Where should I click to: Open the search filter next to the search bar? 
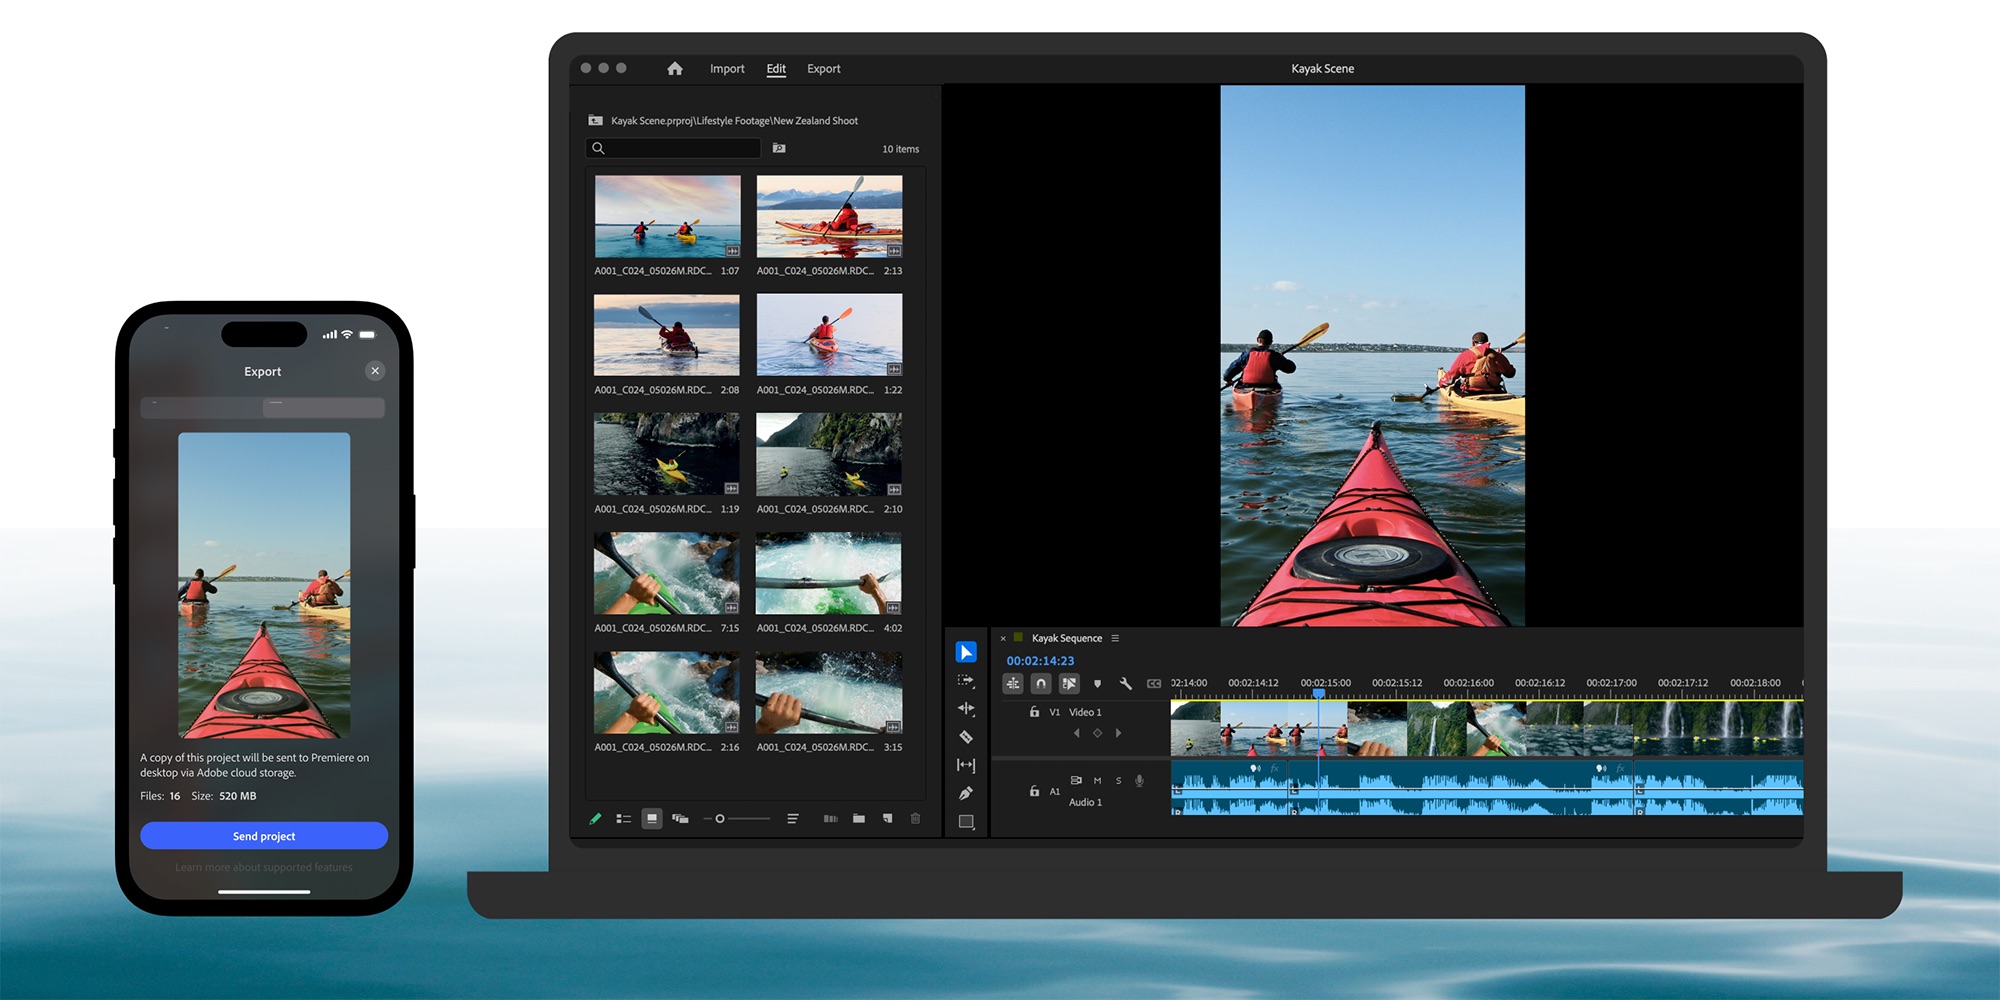tap(778, 148)
